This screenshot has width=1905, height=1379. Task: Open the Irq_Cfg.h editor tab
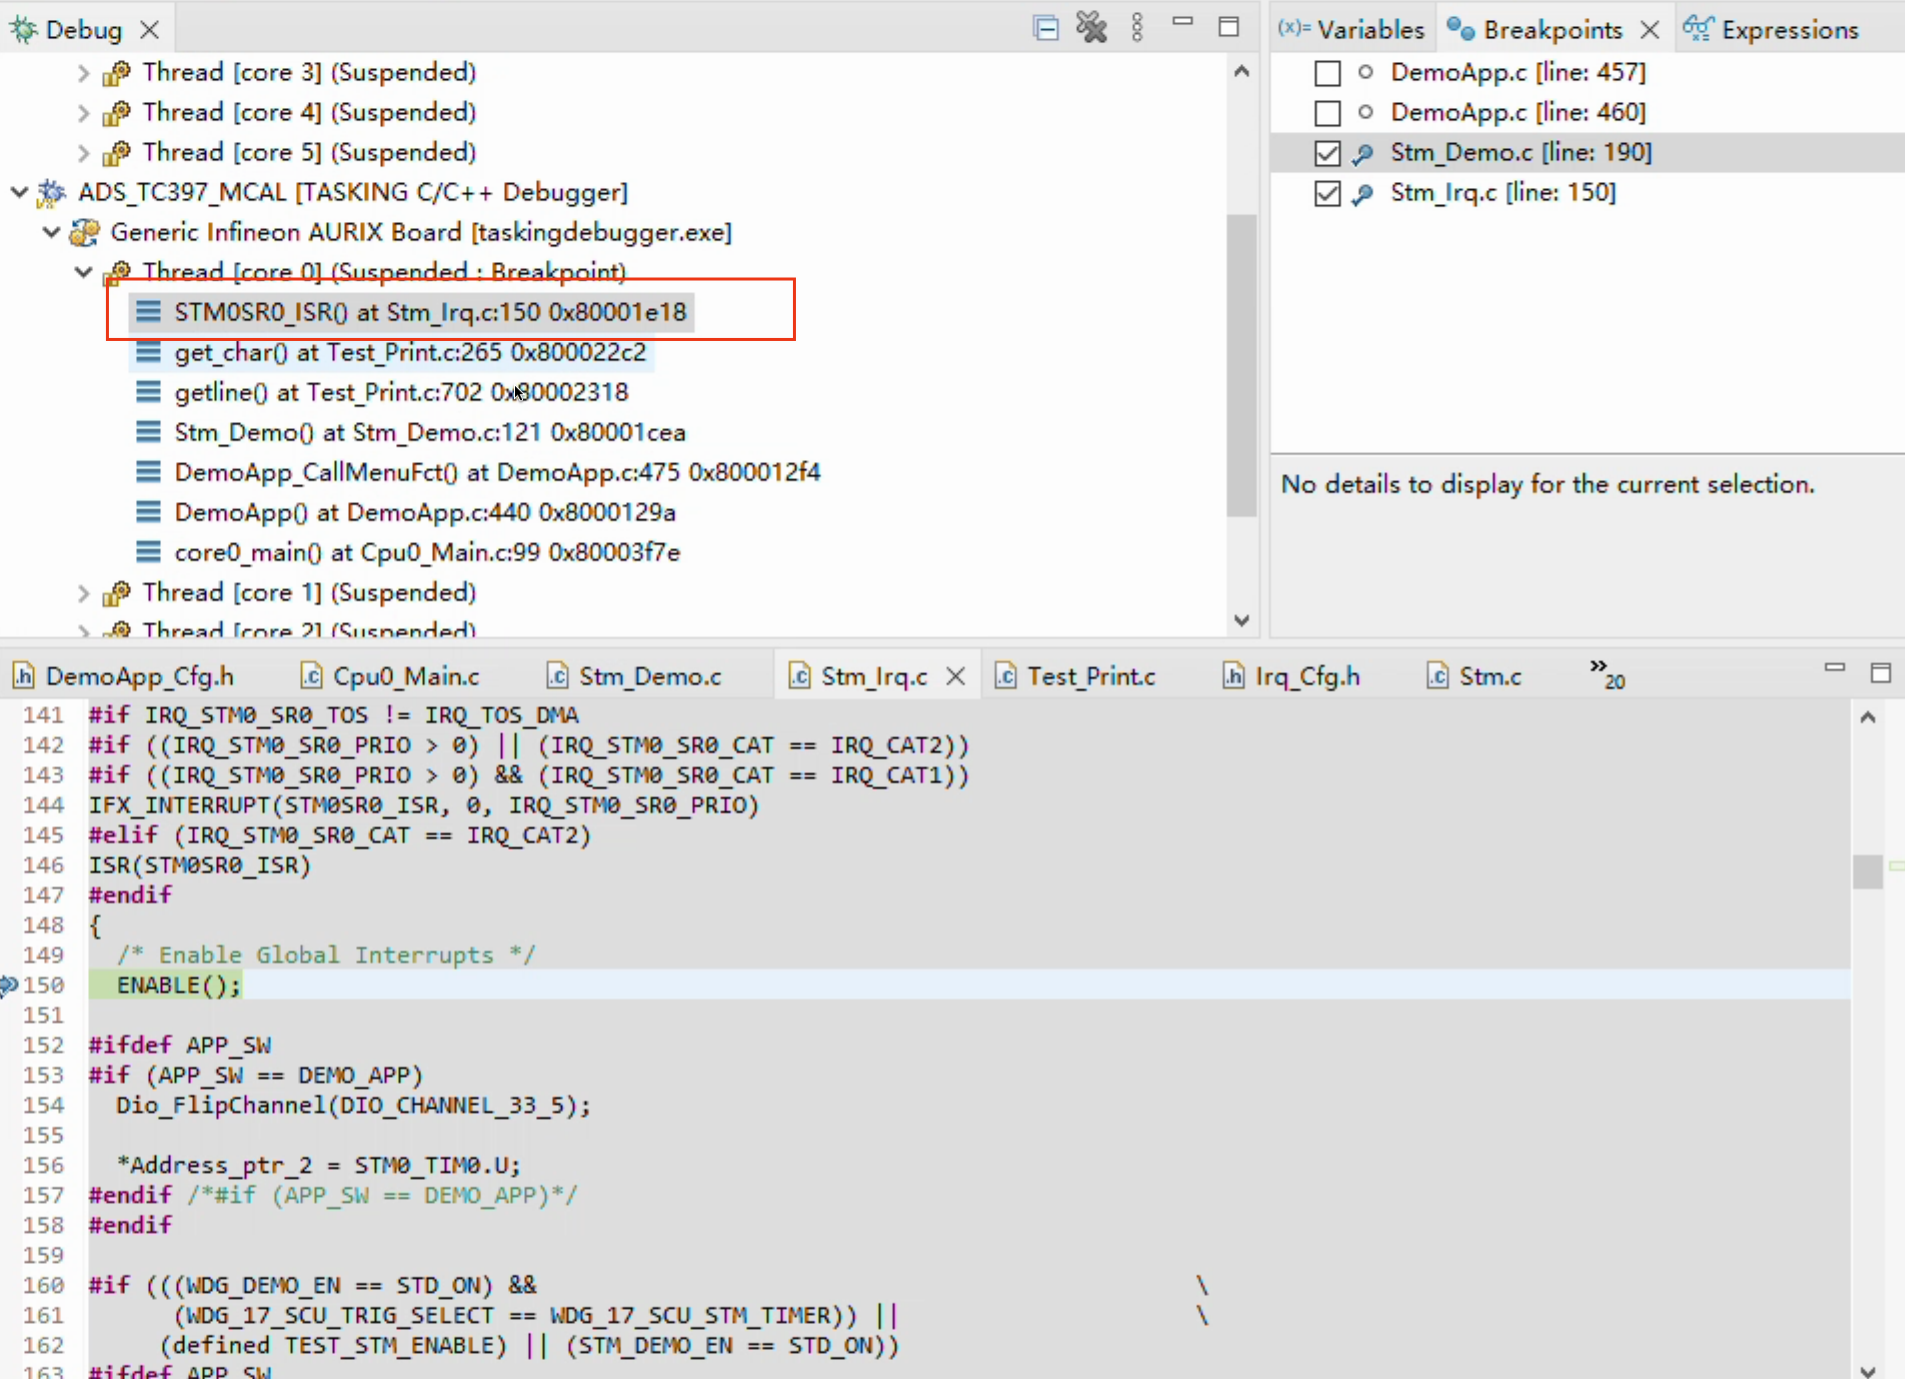[x=1291, y=676]
